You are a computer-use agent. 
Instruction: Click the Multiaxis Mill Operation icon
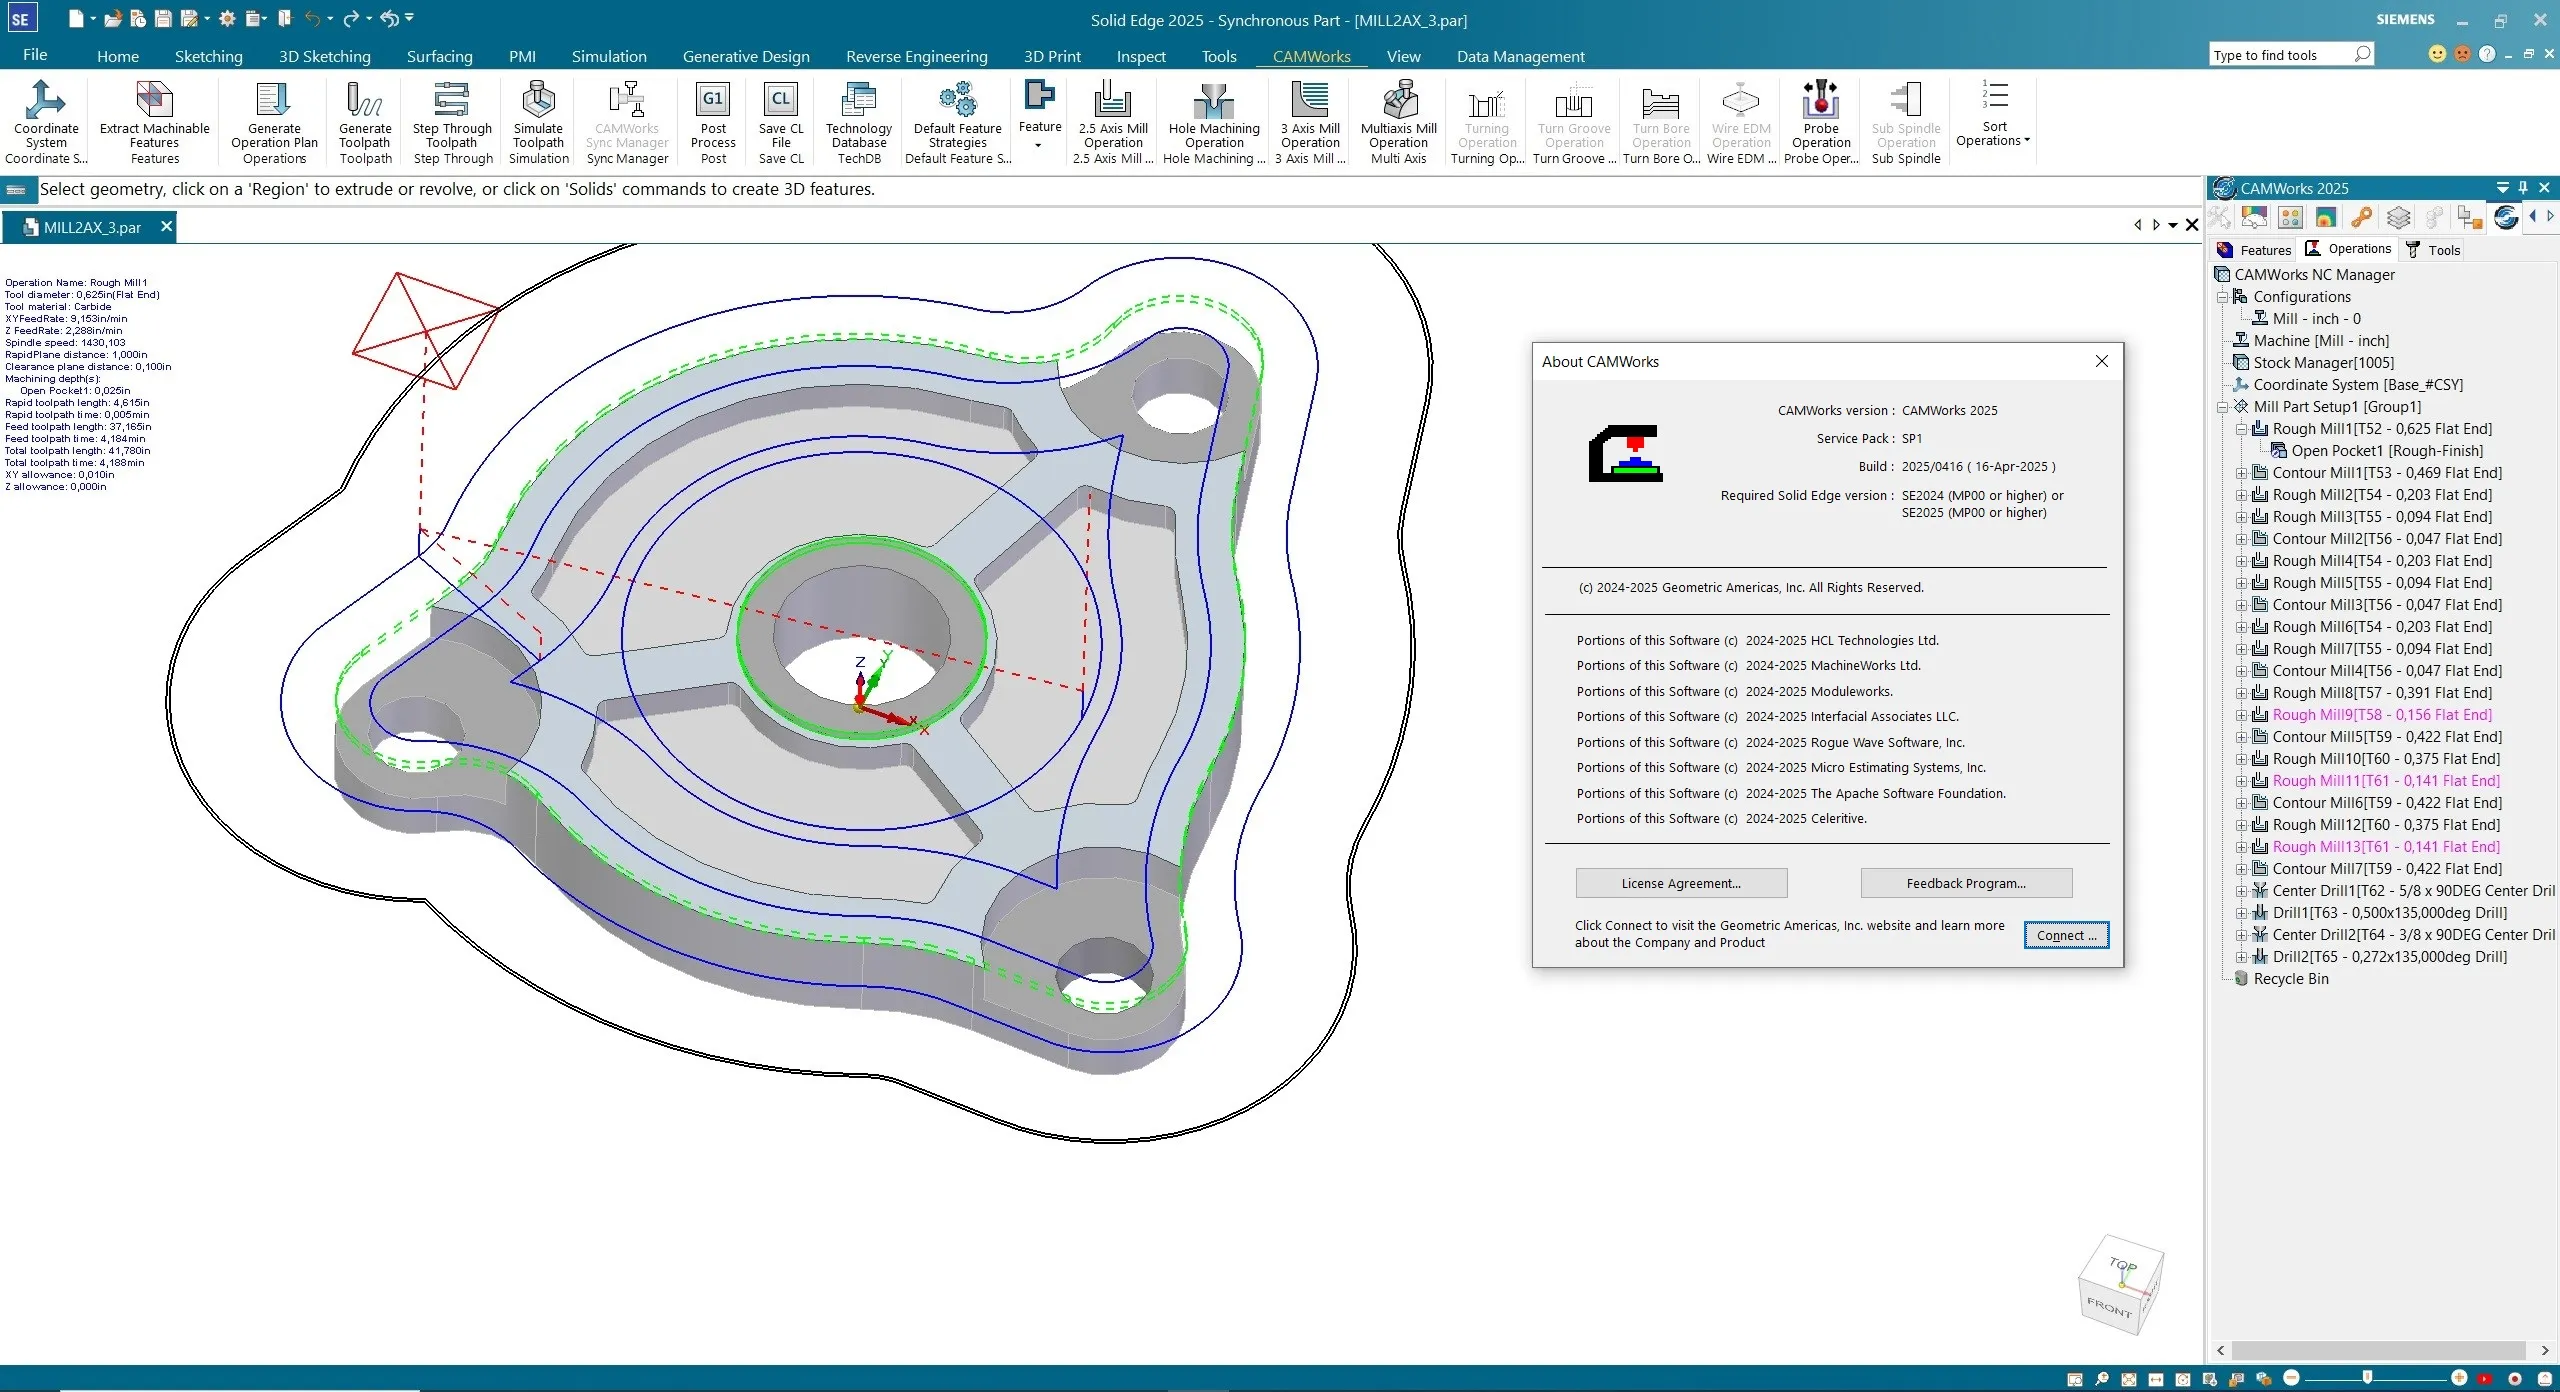(x=1398, y=100)
